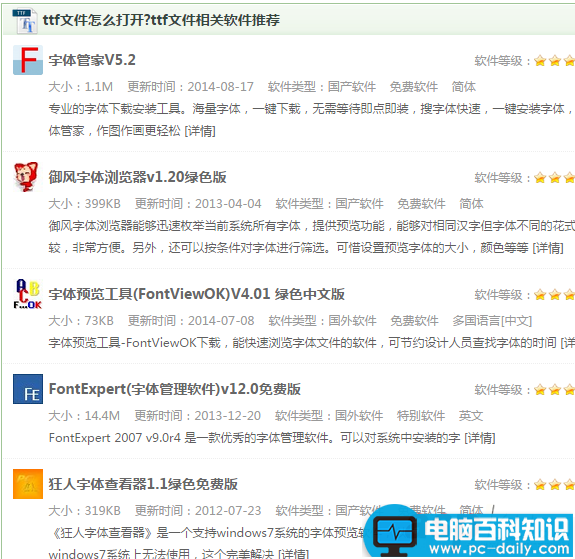Screen dimensions: 575x559
Task: Click 大小：14.4M text
Action: pyautogui.click(x=84, y=416)
